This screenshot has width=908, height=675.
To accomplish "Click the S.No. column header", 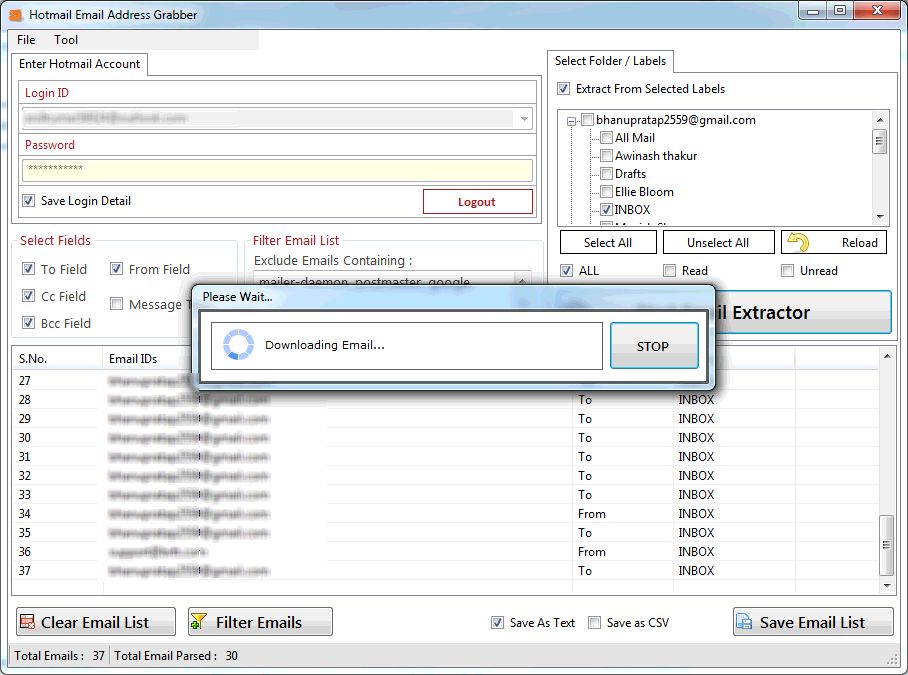I will coord(57,359).
